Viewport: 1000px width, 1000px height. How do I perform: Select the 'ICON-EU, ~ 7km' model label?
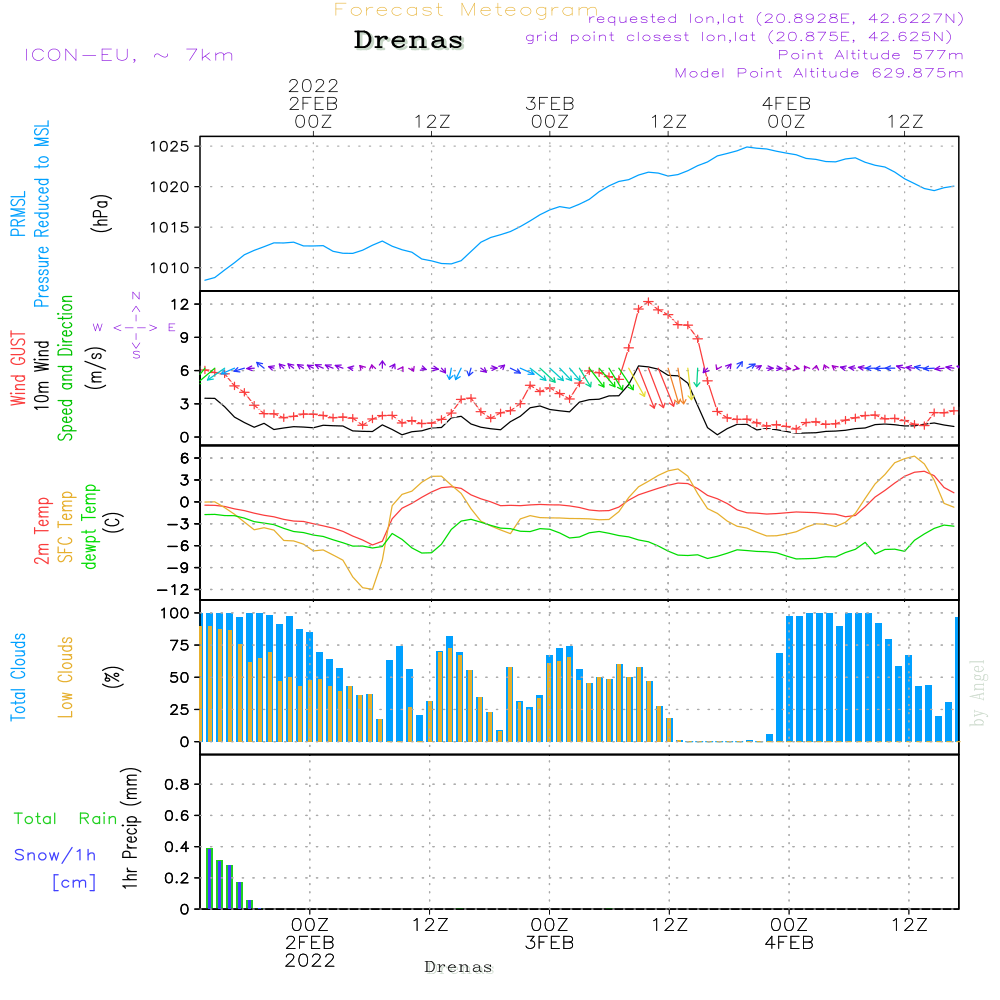click(x=129, y=55)
